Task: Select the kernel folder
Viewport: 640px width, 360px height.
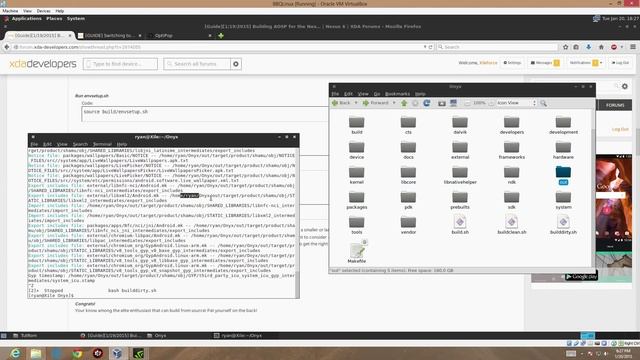Action: click(x=357, y=175)
